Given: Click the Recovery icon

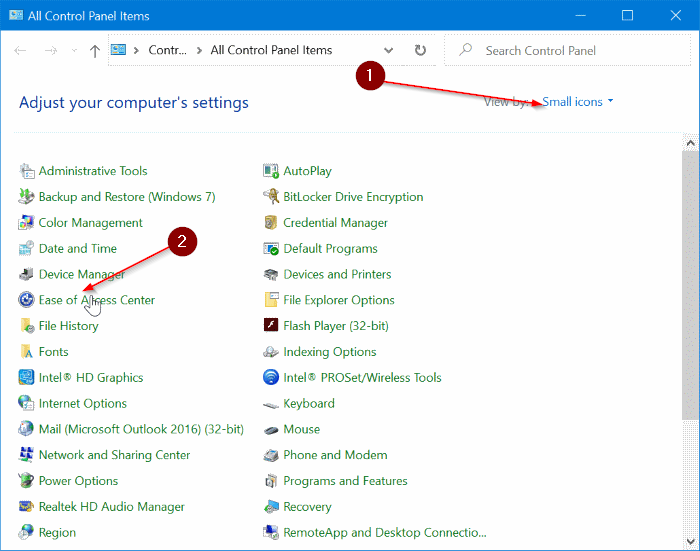Looking at the screenshot, I should [x=271, y=507].
